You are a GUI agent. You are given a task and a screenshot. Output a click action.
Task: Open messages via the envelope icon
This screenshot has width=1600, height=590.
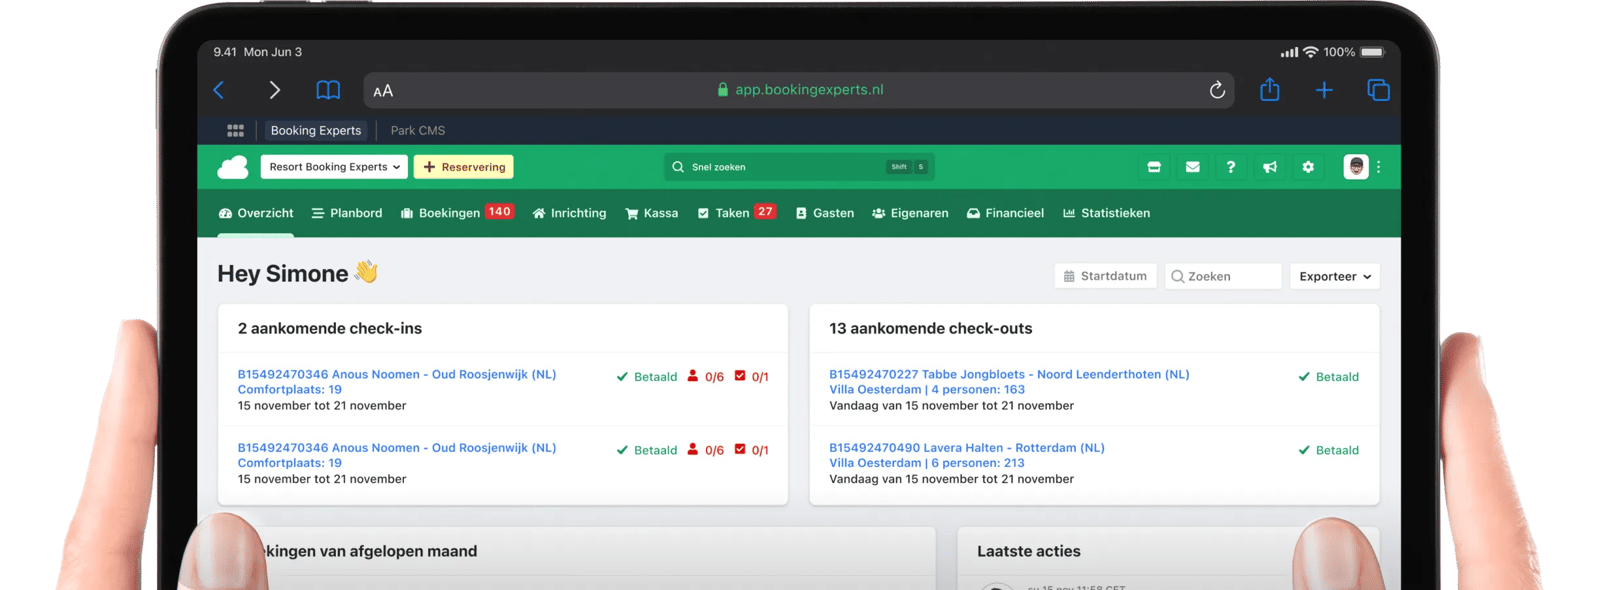[1193, 167]
